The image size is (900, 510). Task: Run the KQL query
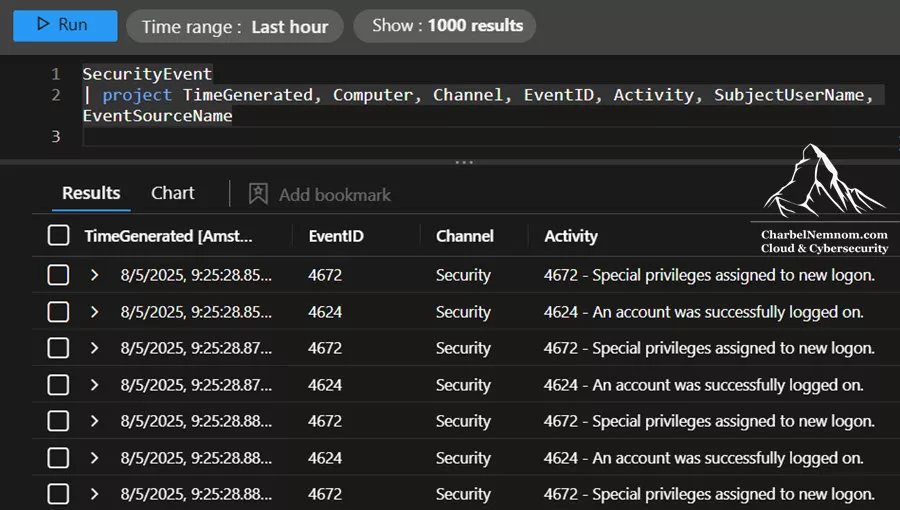click(65, 25)
